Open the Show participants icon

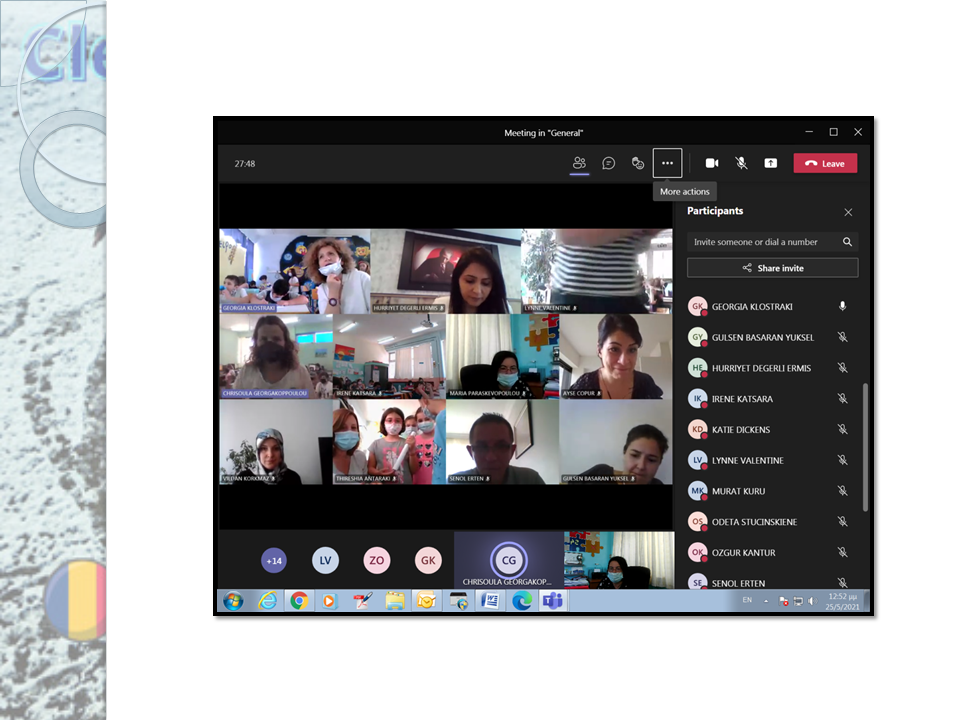tap(579, 163)
